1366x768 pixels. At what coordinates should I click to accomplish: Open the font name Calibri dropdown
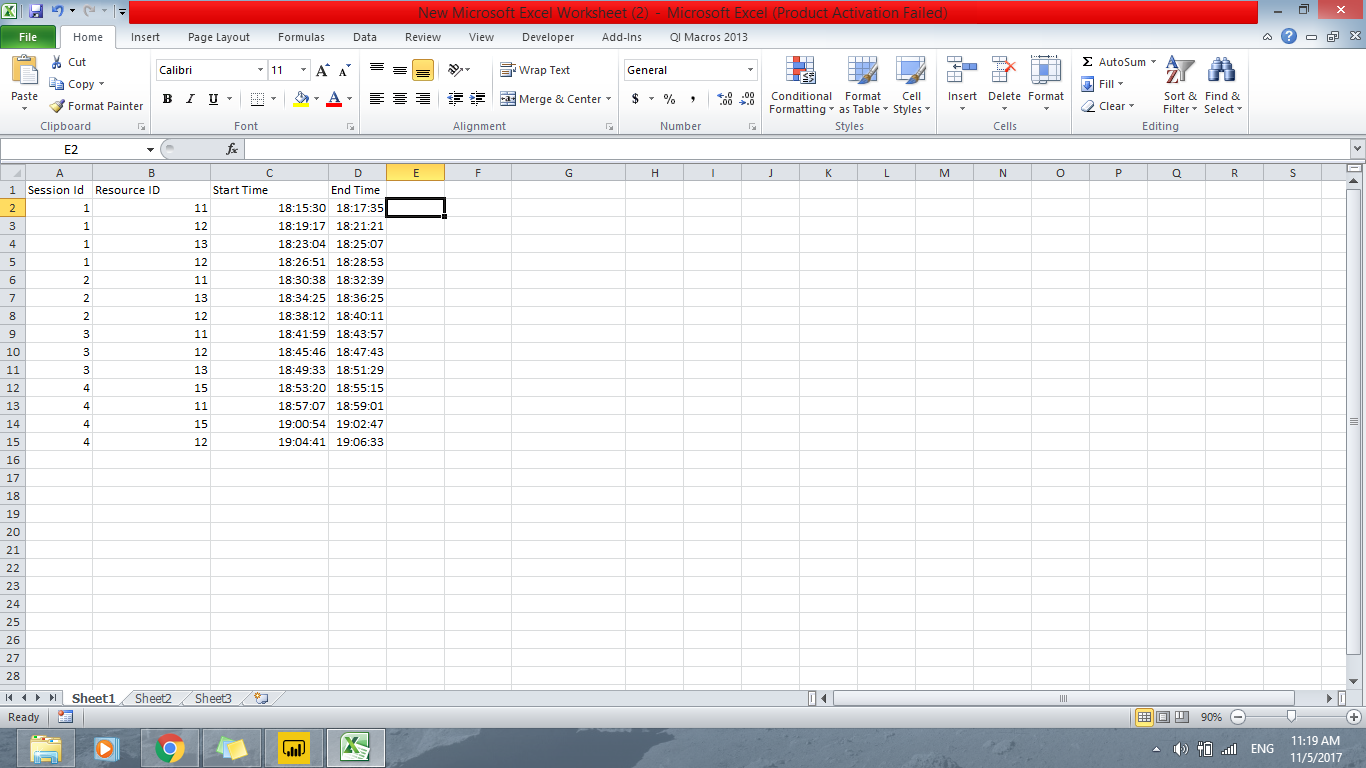pyautogui.click(x=260, y=70)
